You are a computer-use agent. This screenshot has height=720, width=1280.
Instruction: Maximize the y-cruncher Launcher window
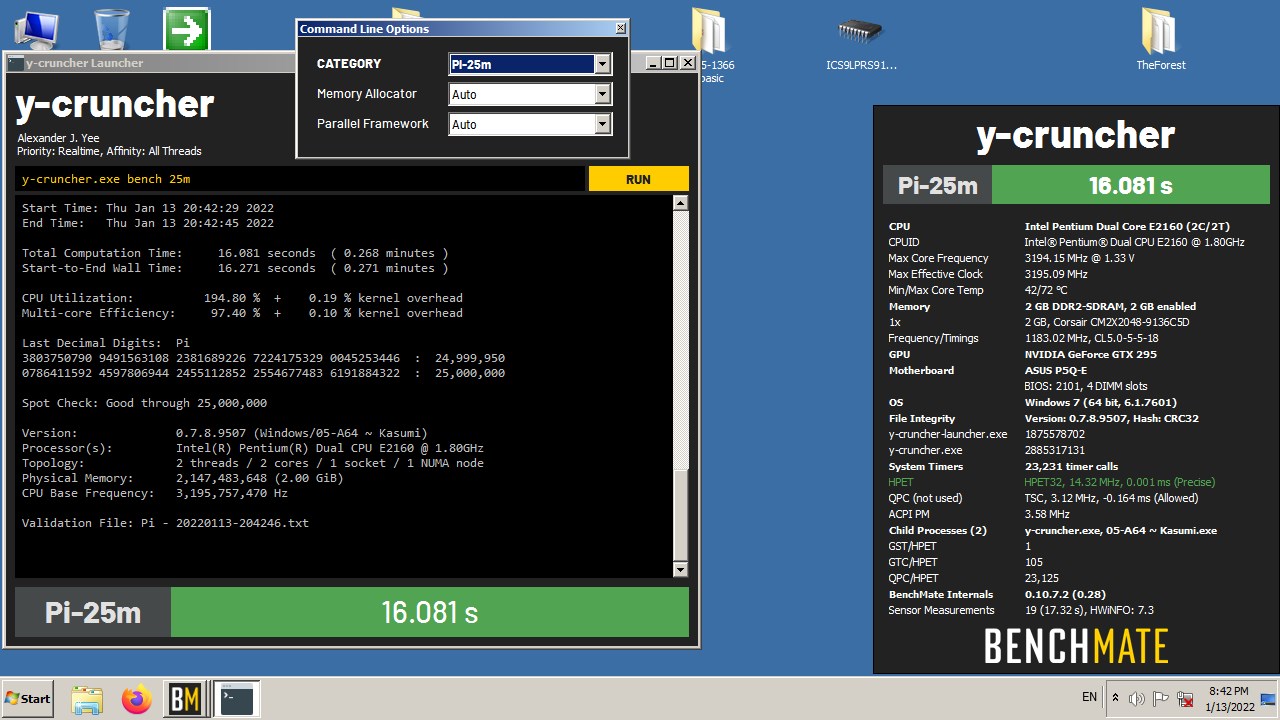670,62
